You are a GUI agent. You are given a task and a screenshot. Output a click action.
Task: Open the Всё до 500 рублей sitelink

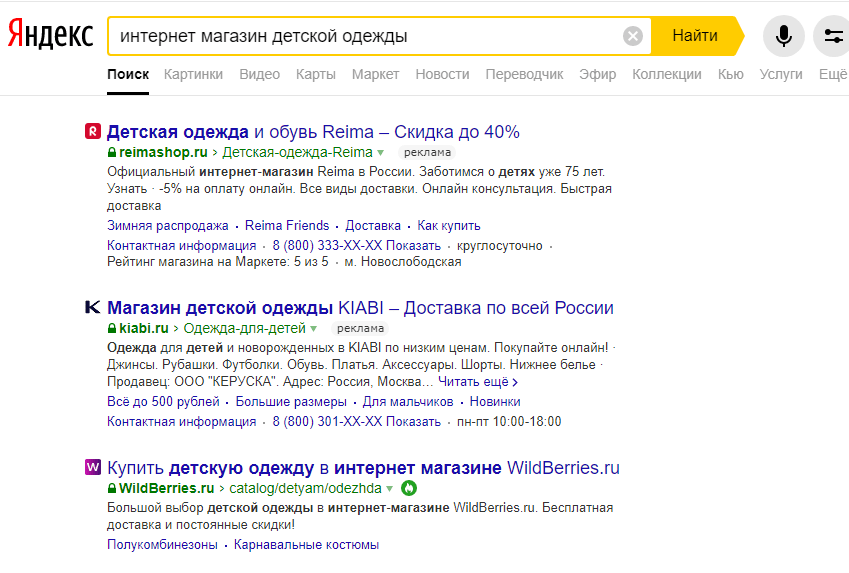[163, 401]
